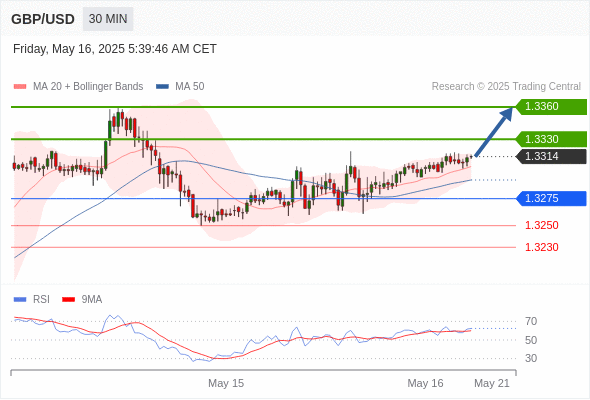The image size is (590, 400).
Task: Click the RSI 30 axis label
Action: (x=531, y=358)
